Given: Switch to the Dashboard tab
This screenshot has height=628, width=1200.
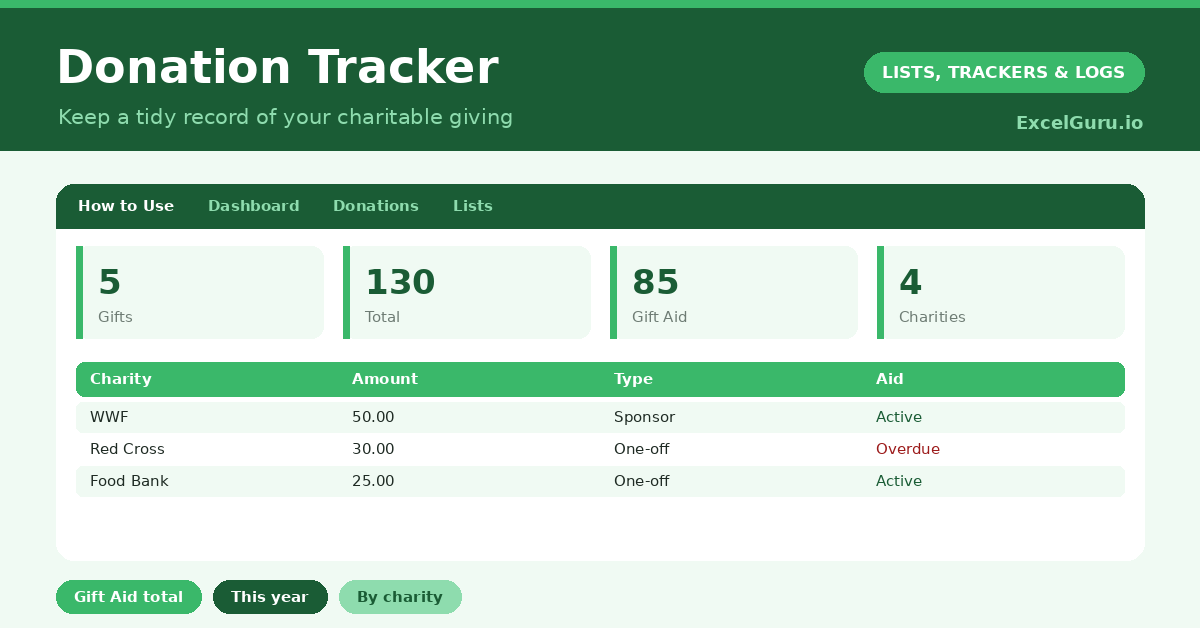Looking at the screenshot, I should pos(253,206).
